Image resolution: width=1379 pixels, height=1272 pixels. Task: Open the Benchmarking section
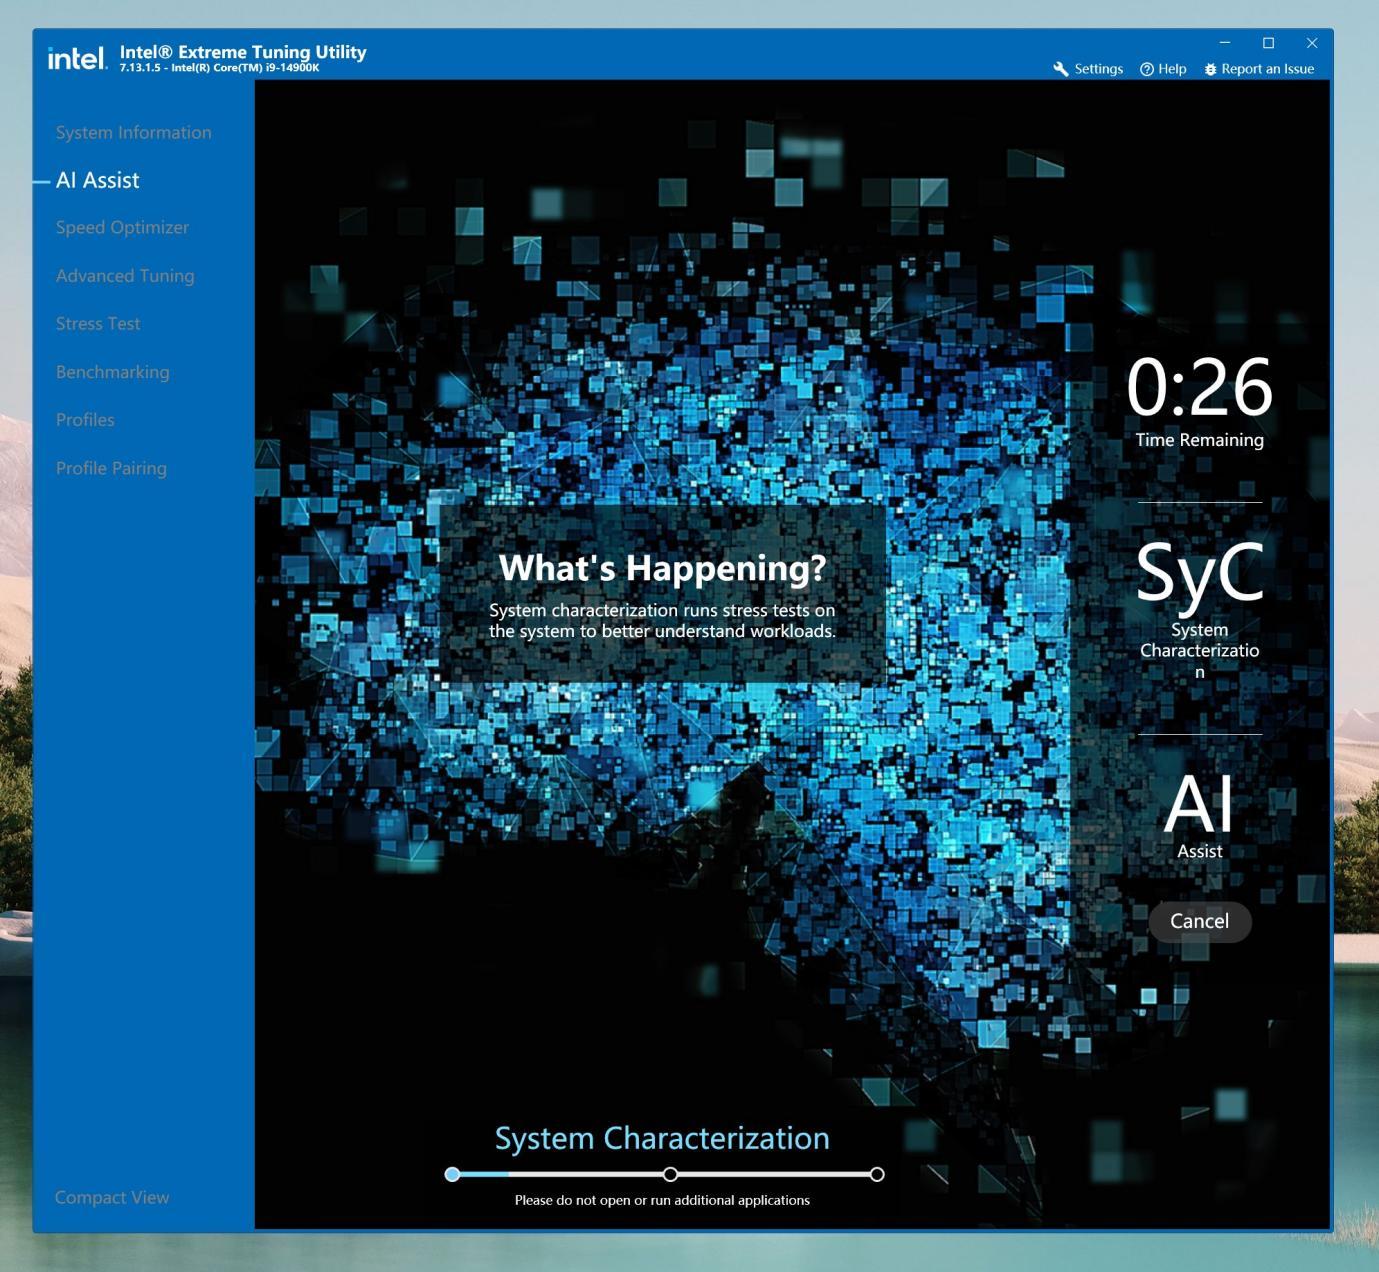coord(113,371)
